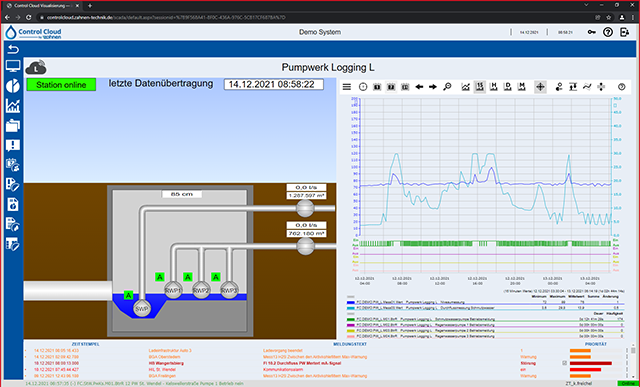Click the data points icon in chart toolbar
This screenshot has height=387, width=640.
tap(559, 87)
